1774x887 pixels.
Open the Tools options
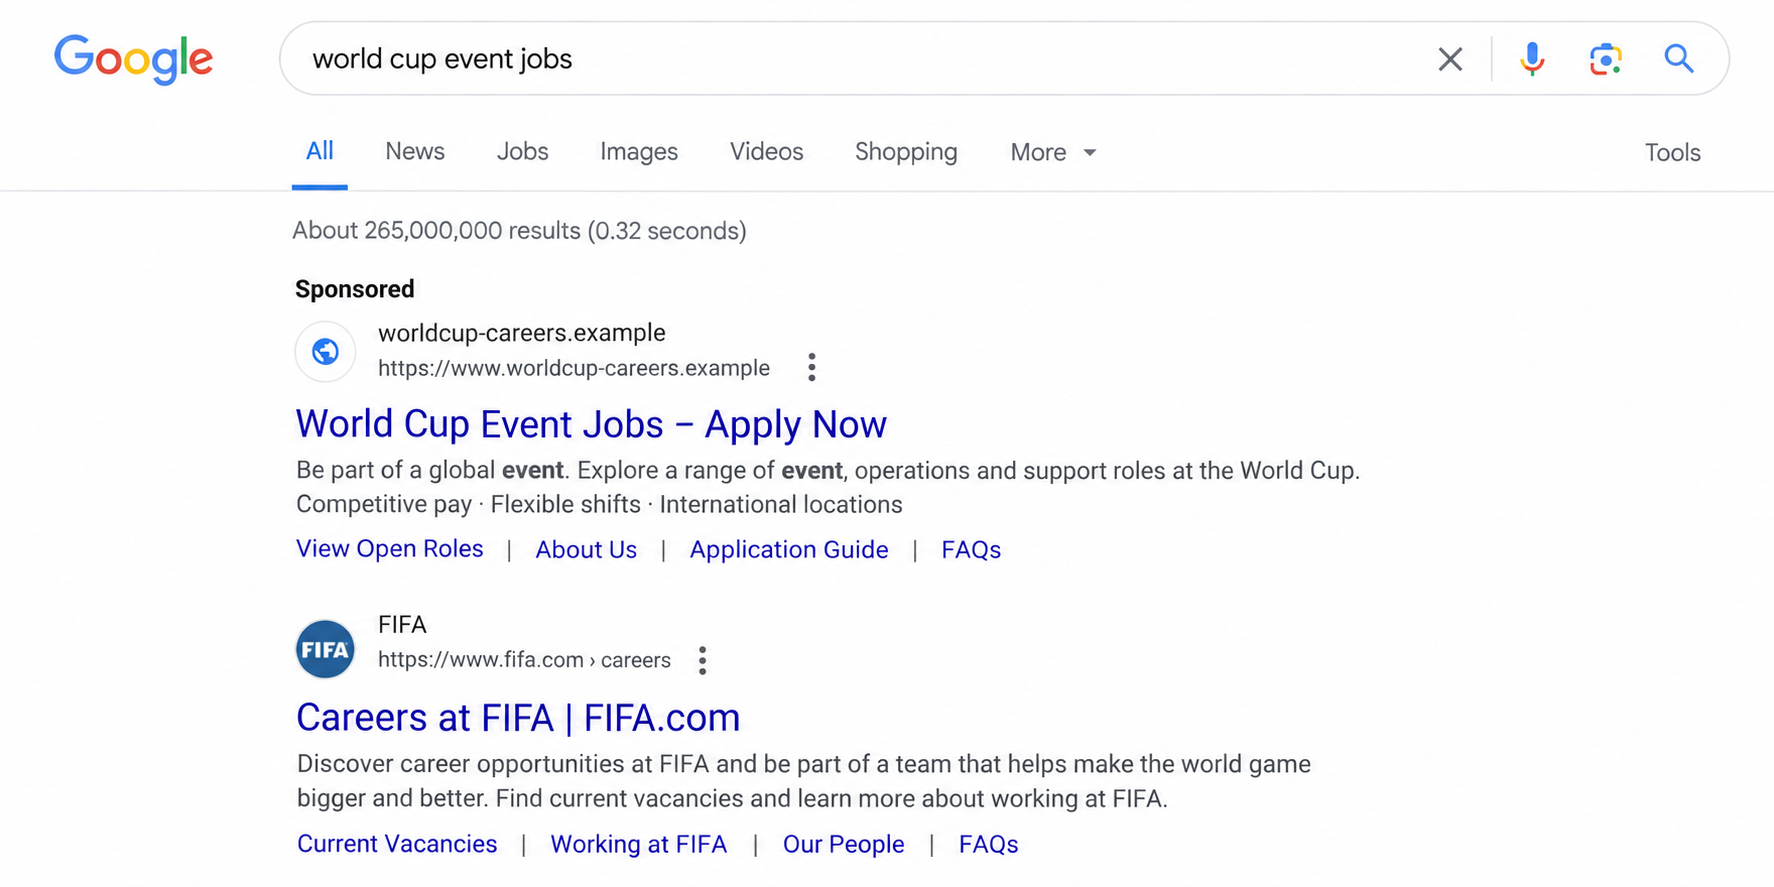(1672, 152)
